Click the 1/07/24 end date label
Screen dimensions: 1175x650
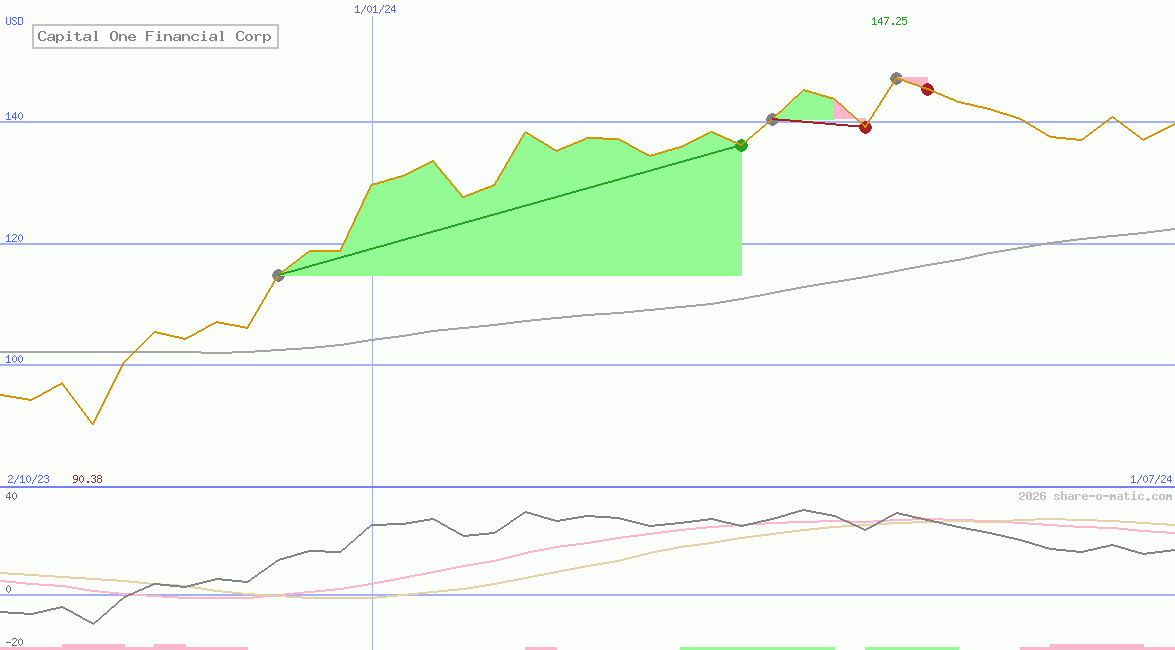pyautogui.click(x=1151, y=479)
